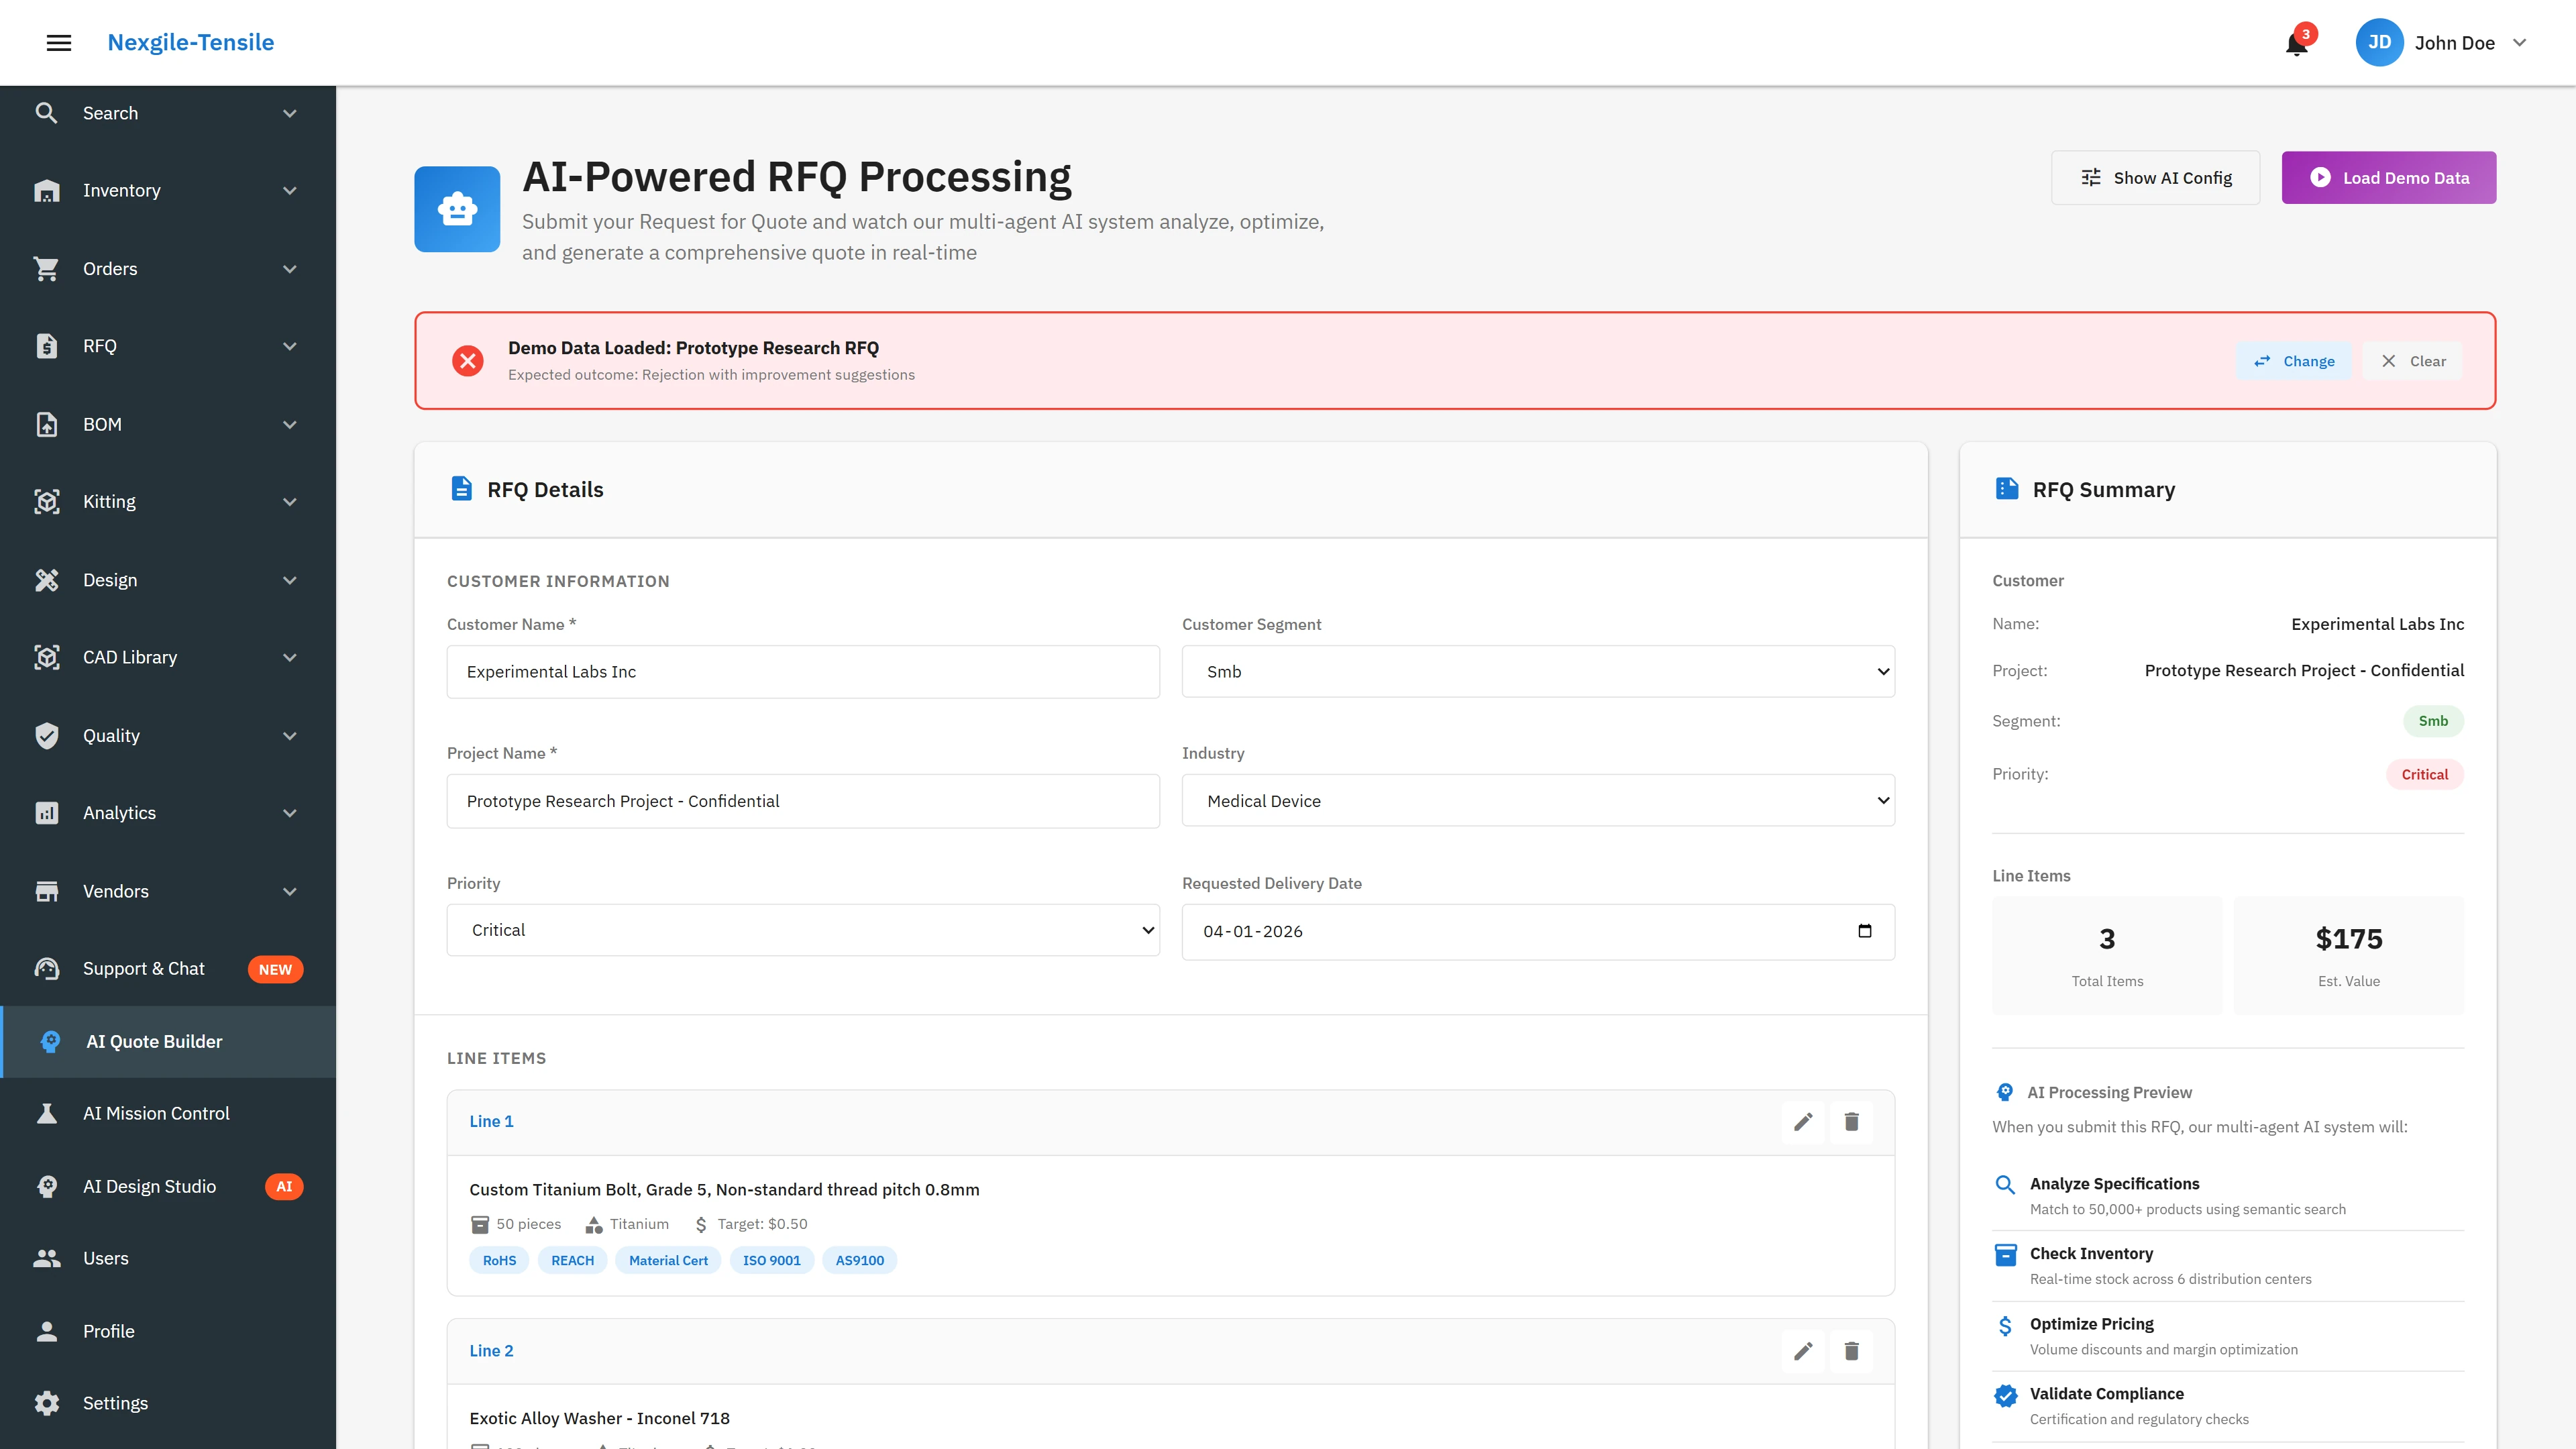Delete Line 2 using the trash icon
This screenshot has height=1449, width=2576.
tap(1851, 1351)
